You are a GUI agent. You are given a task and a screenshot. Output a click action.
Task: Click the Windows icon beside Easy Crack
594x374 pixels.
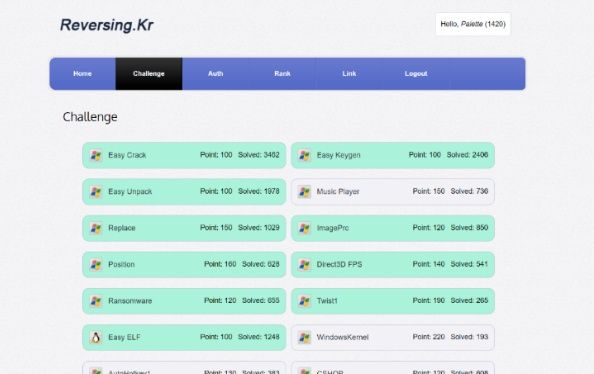click(x=95, y=155)
